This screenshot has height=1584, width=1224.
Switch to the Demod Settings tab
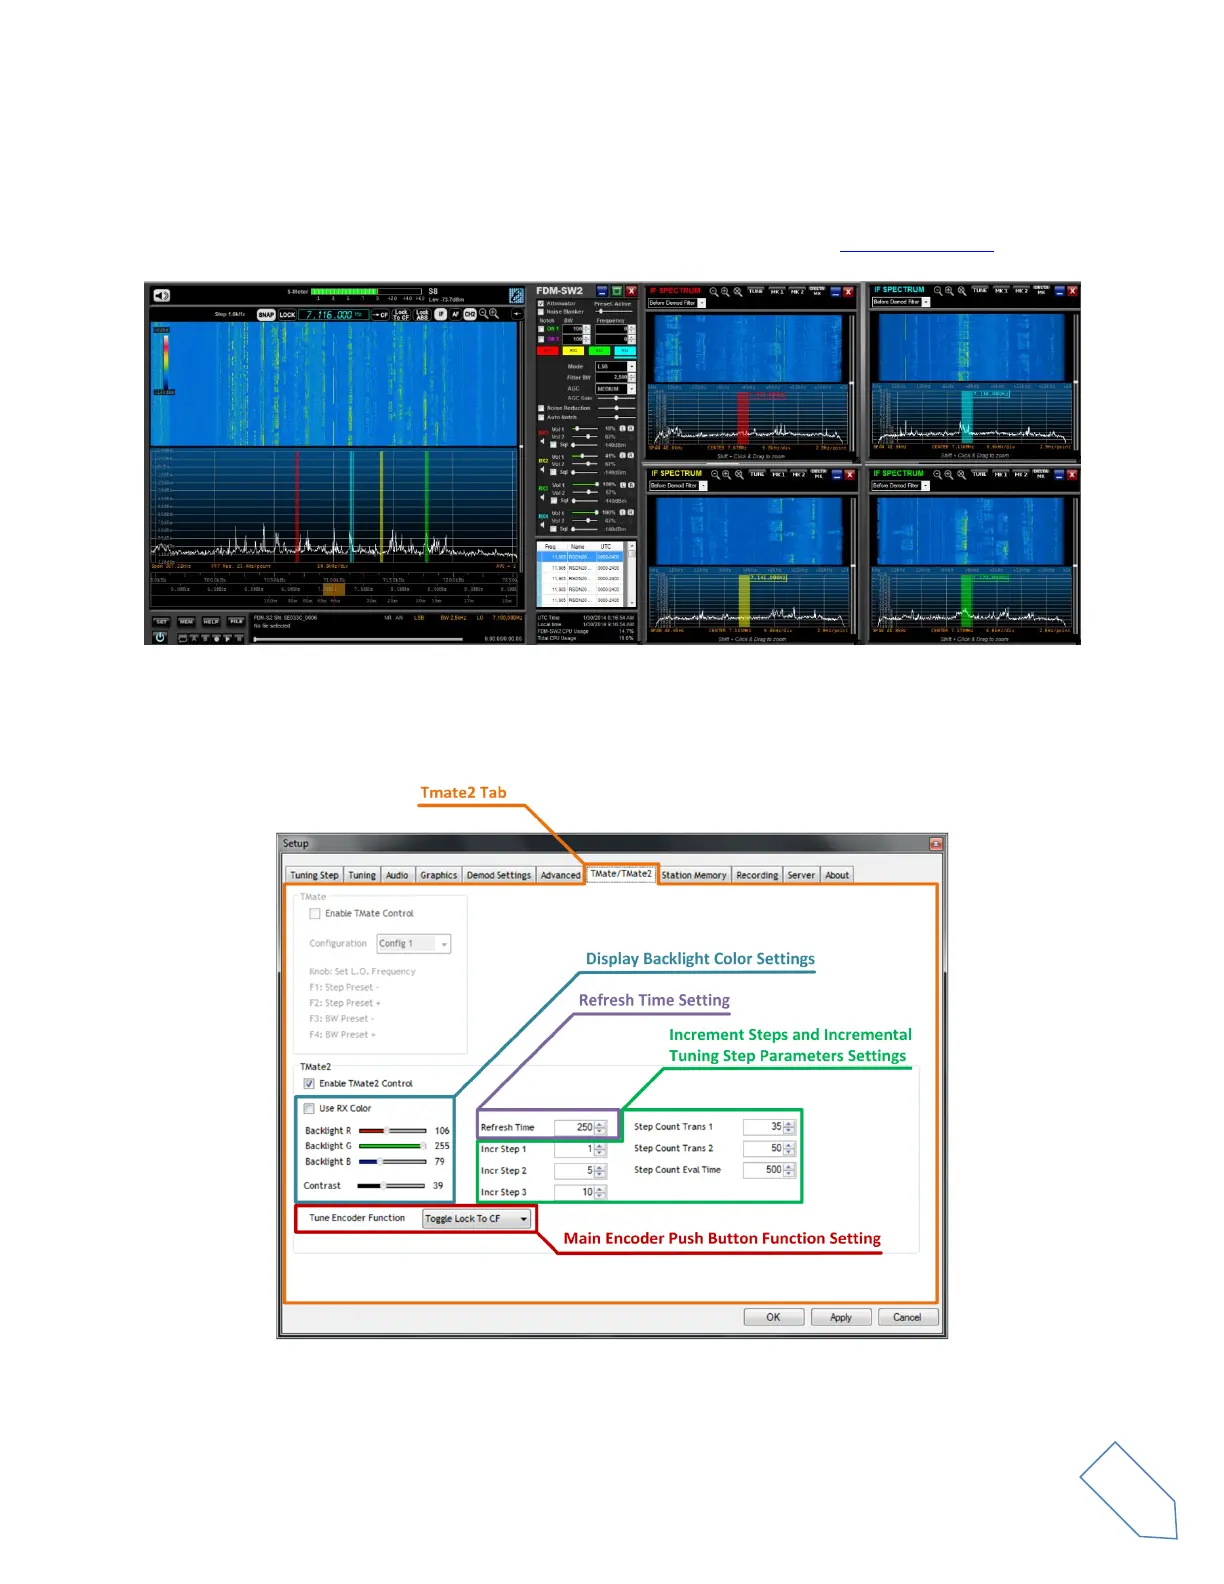tap(499, 875)
